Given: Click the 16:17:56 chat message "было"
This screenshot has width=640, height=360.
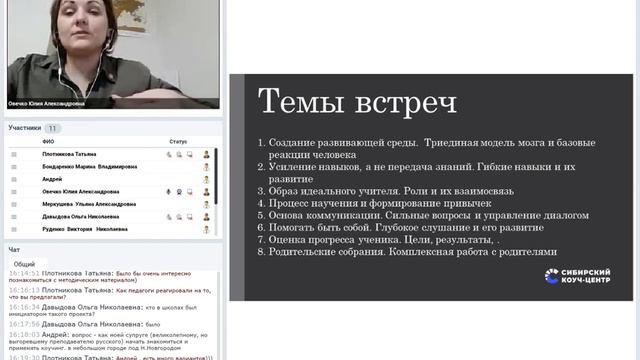Looking at the screenshot, I should tap(84, 324).
